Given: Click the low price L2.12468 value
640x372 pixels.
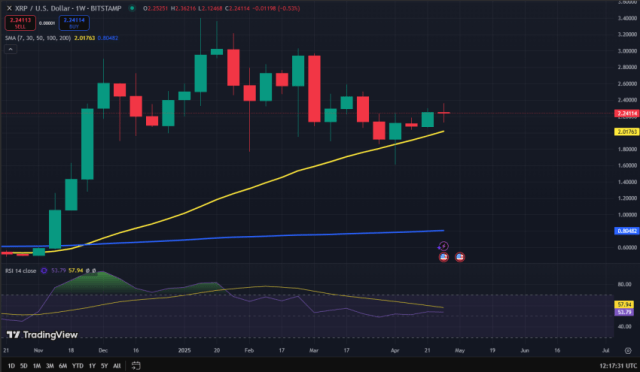Looking at the screenshot, I should [210, 8].
